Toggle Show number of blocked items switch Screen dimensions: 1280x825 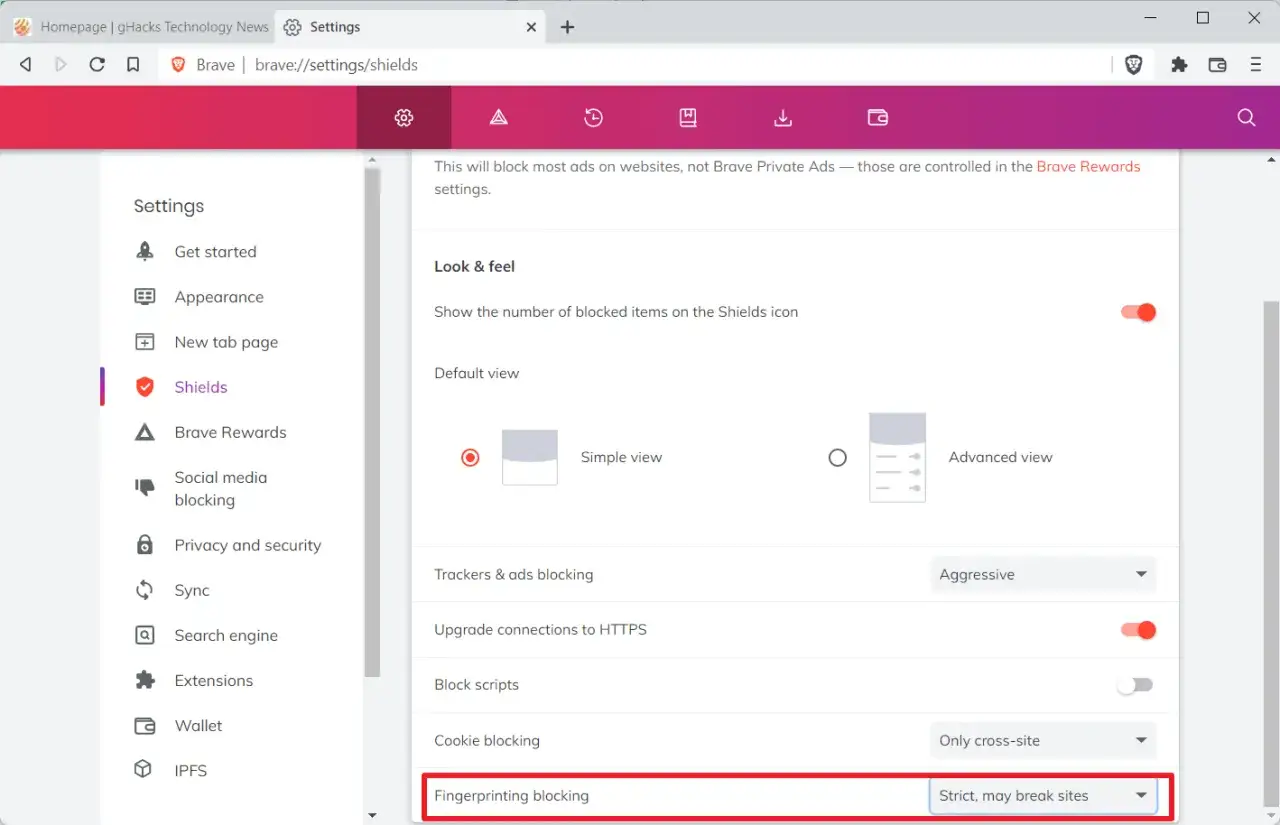click(1138, 313)
